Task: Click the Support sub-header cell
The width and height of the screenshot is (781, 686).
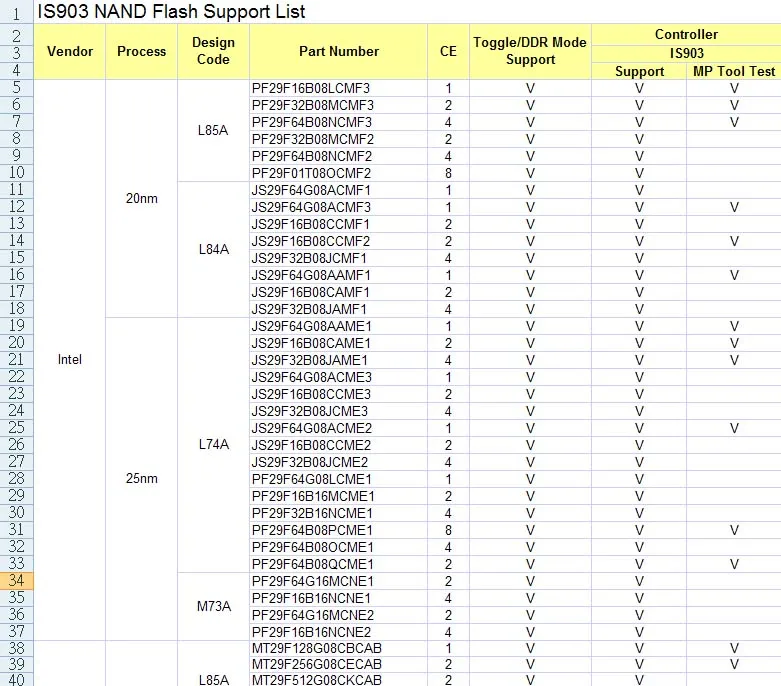Action: (639, 71)
